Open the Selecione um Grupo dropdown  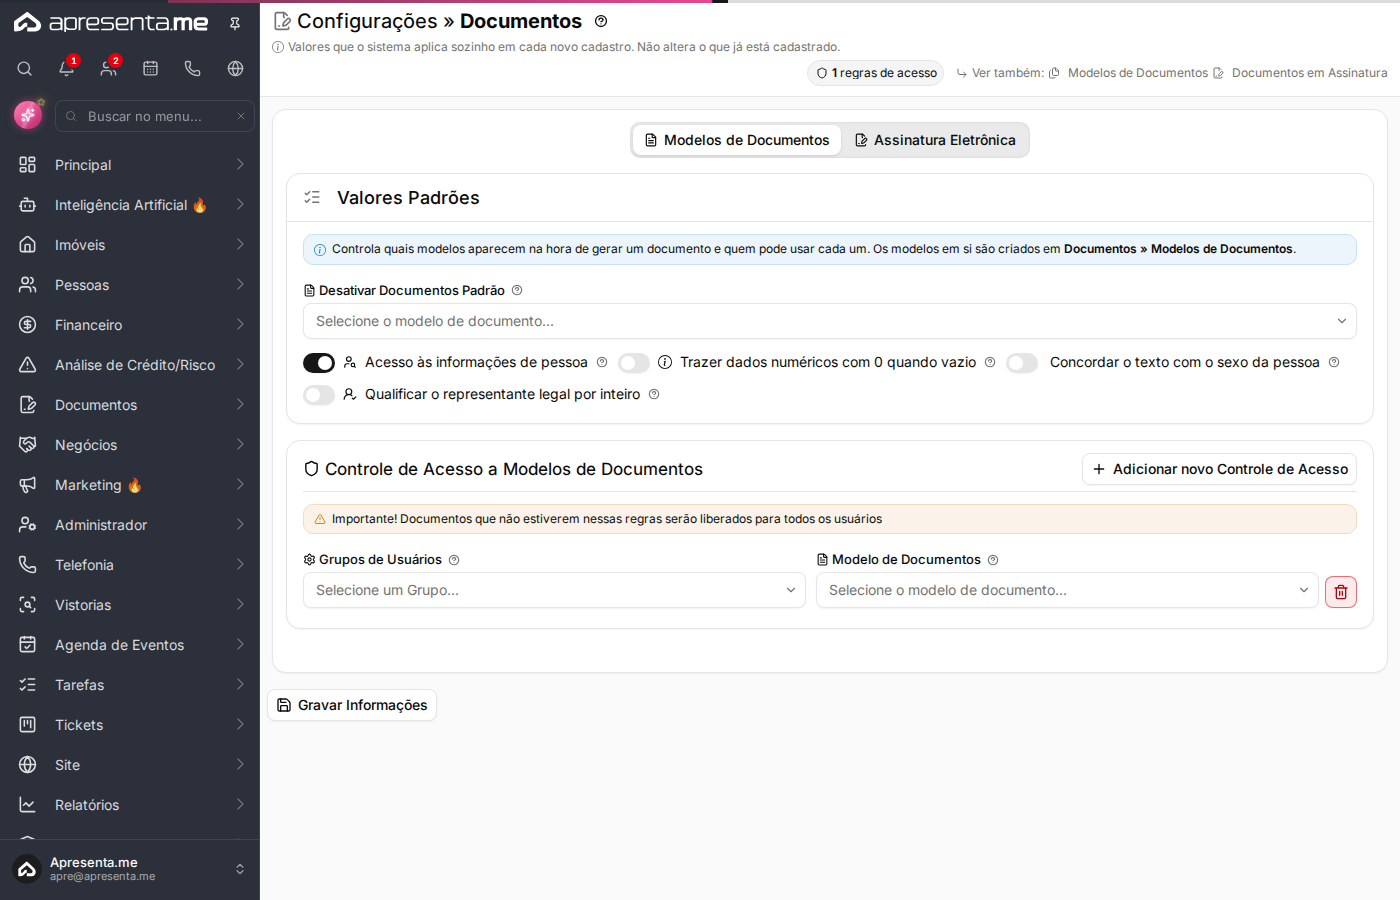click(x=554, y=590)
